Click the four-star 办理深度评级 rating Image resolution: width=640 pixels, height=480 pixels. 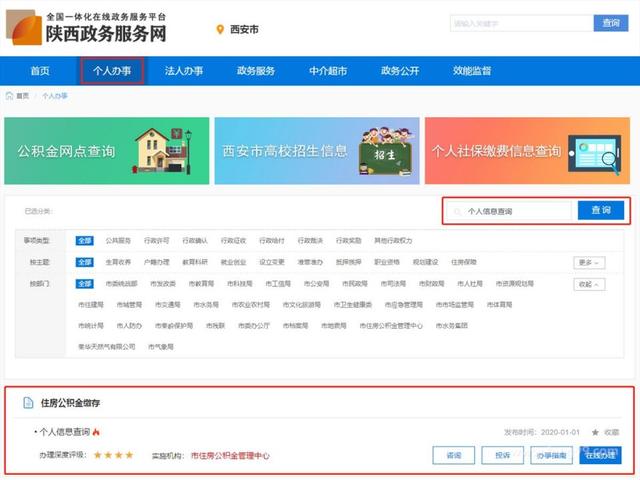[113, 455]
